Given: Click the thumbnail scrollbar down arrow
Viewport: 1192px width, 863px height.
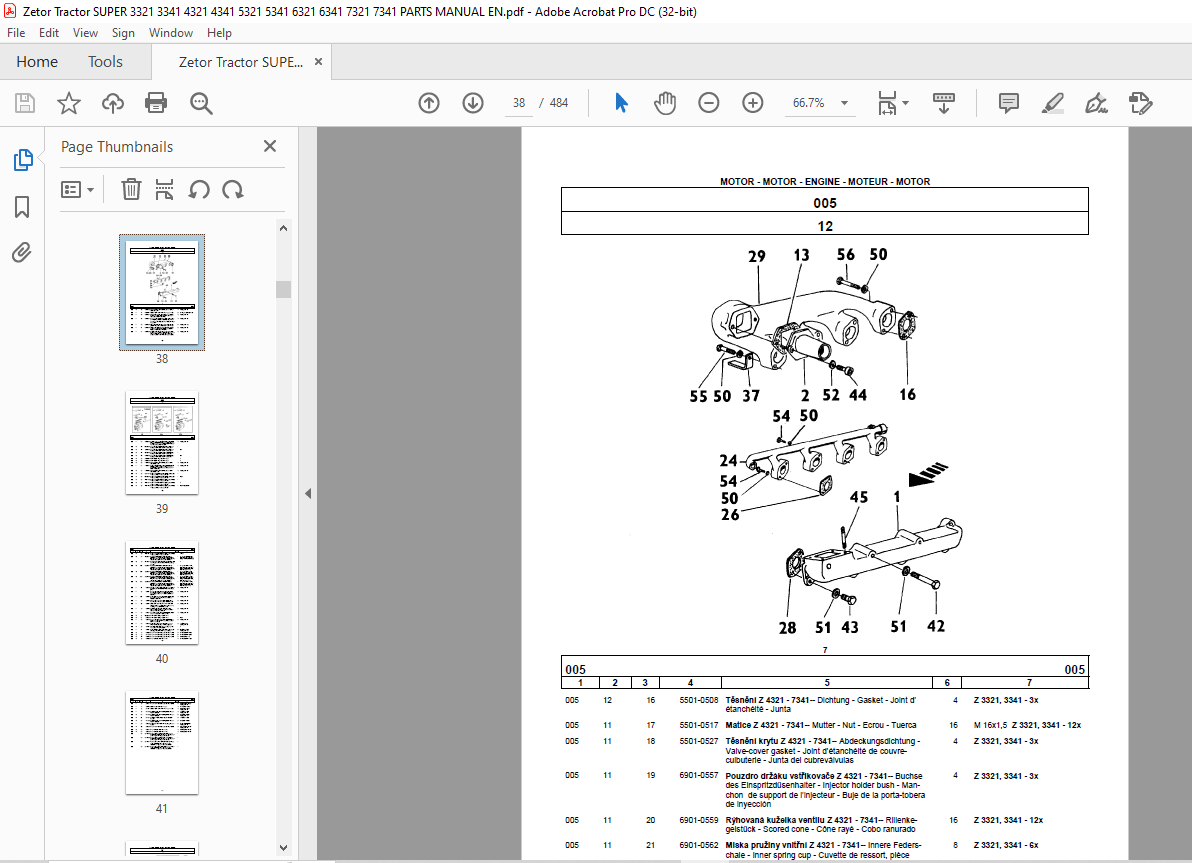Looking at the screenshot, I should click(x=284, y=848).
